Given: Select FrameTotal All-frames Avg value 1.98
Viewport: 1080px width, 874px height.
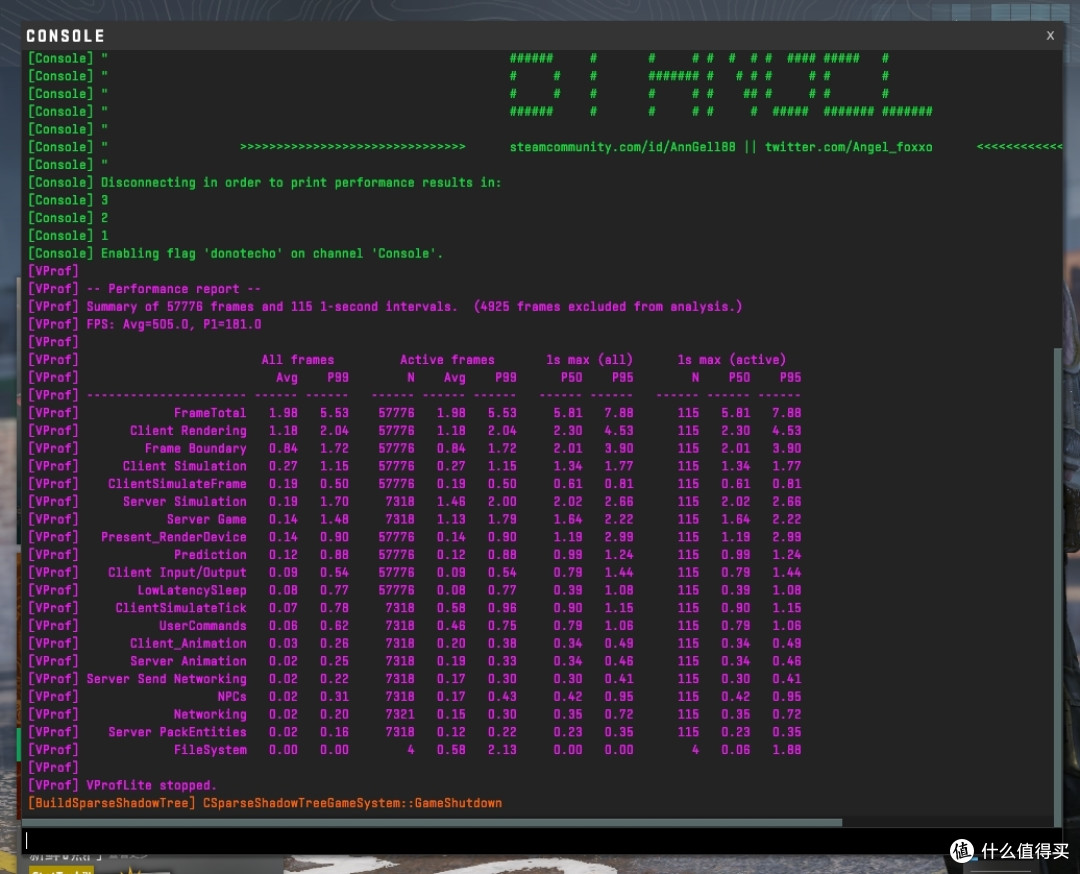Looking at the screenshot, I should pyautogui.click(x=282, y=413).
